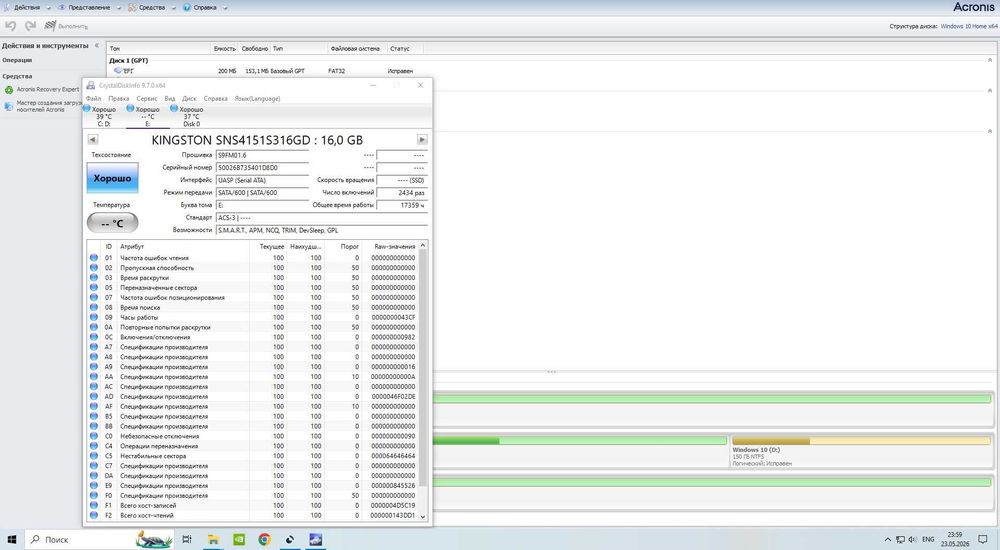This screenshot has width=1000, height=550.
Task: Open the Справка menu in Acronis
Action: (204, 8)
